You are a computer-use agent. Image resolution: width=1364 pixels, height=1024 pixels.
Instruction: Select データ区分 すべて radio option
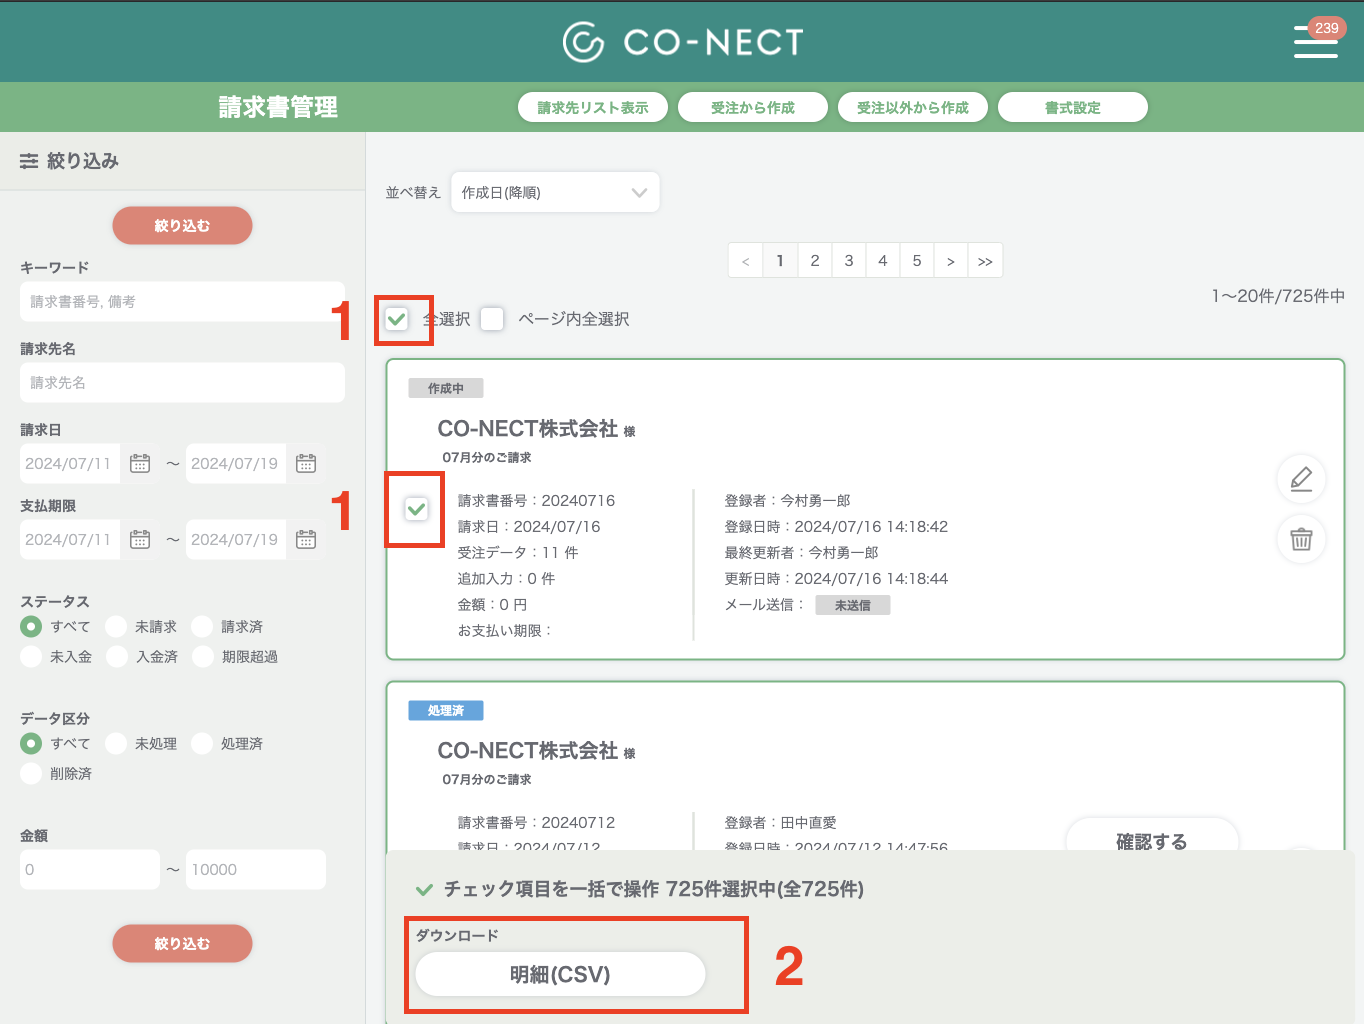(x=31, y=743)
